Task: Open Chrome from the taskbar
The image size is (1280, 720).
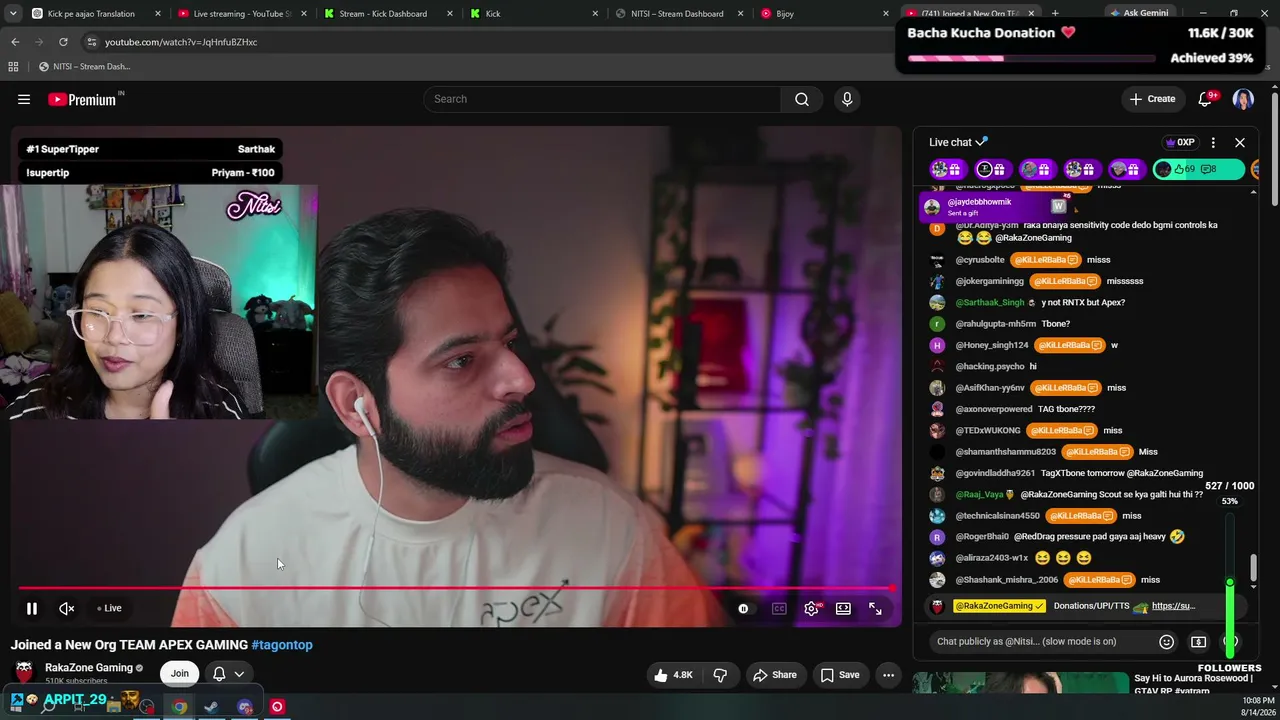Action: point(179,707)
